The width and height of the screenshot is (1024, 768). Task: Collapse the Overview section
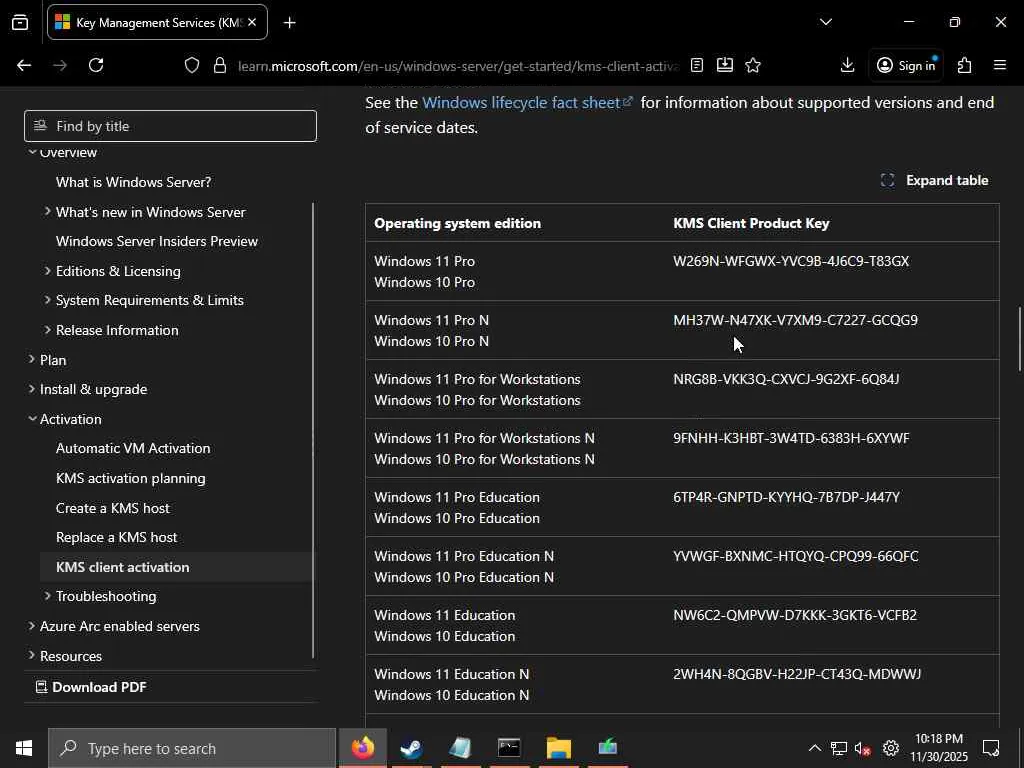tap(32, 152)
